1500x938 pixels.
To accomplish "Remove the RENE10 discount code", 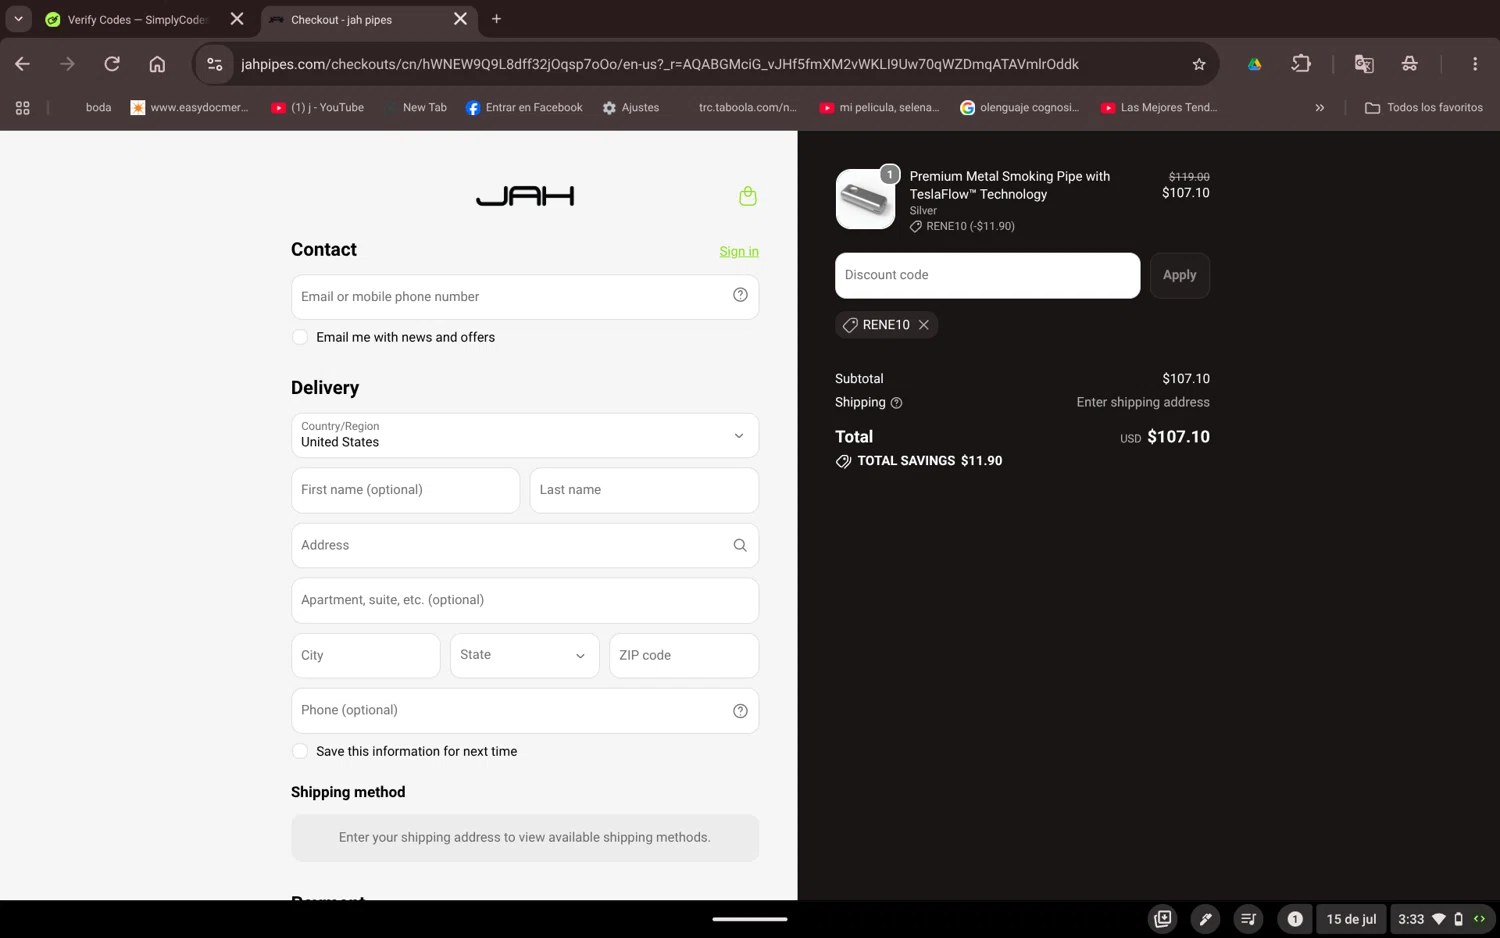I will pyautogui.click(x=924, y=325).
